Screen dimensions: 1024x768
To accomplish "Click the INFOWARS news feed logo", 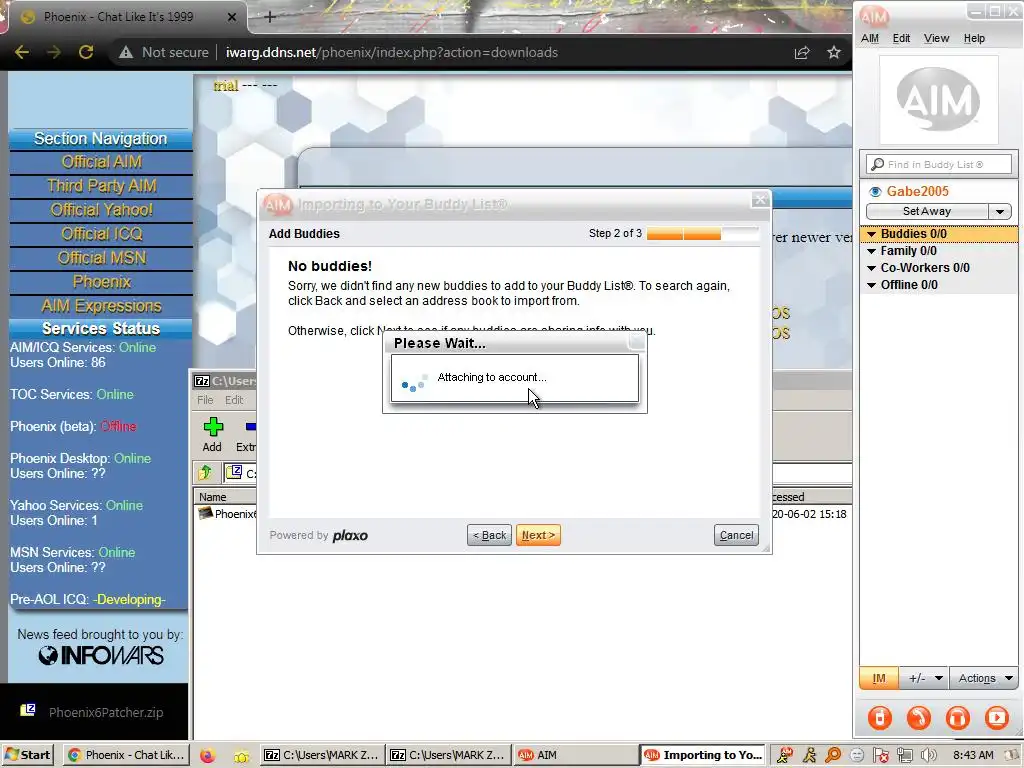I will 101,655.
